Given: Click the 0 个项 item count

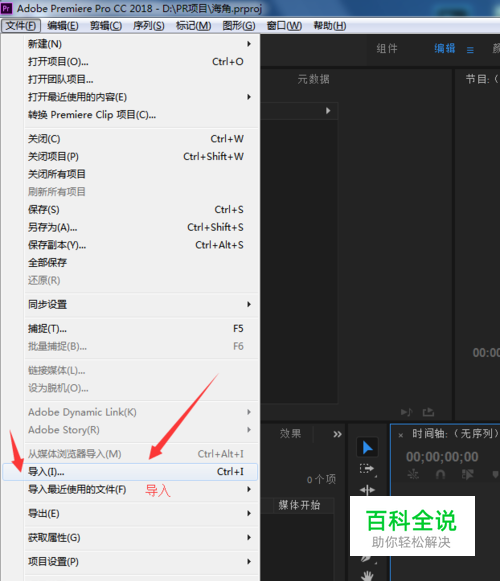Looking at the screenshot, I should tap(321, 479).
